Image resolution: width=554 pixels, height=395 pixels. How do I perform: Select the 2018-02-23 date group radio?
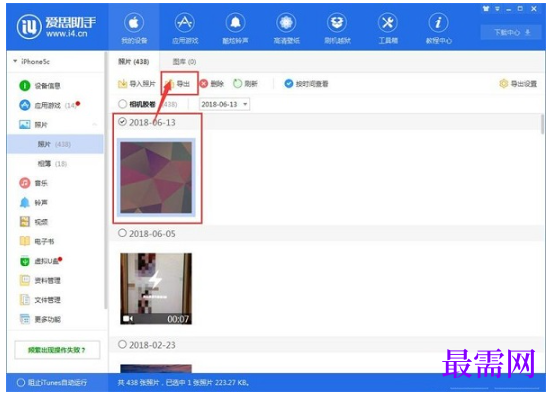tap(122, 344)
